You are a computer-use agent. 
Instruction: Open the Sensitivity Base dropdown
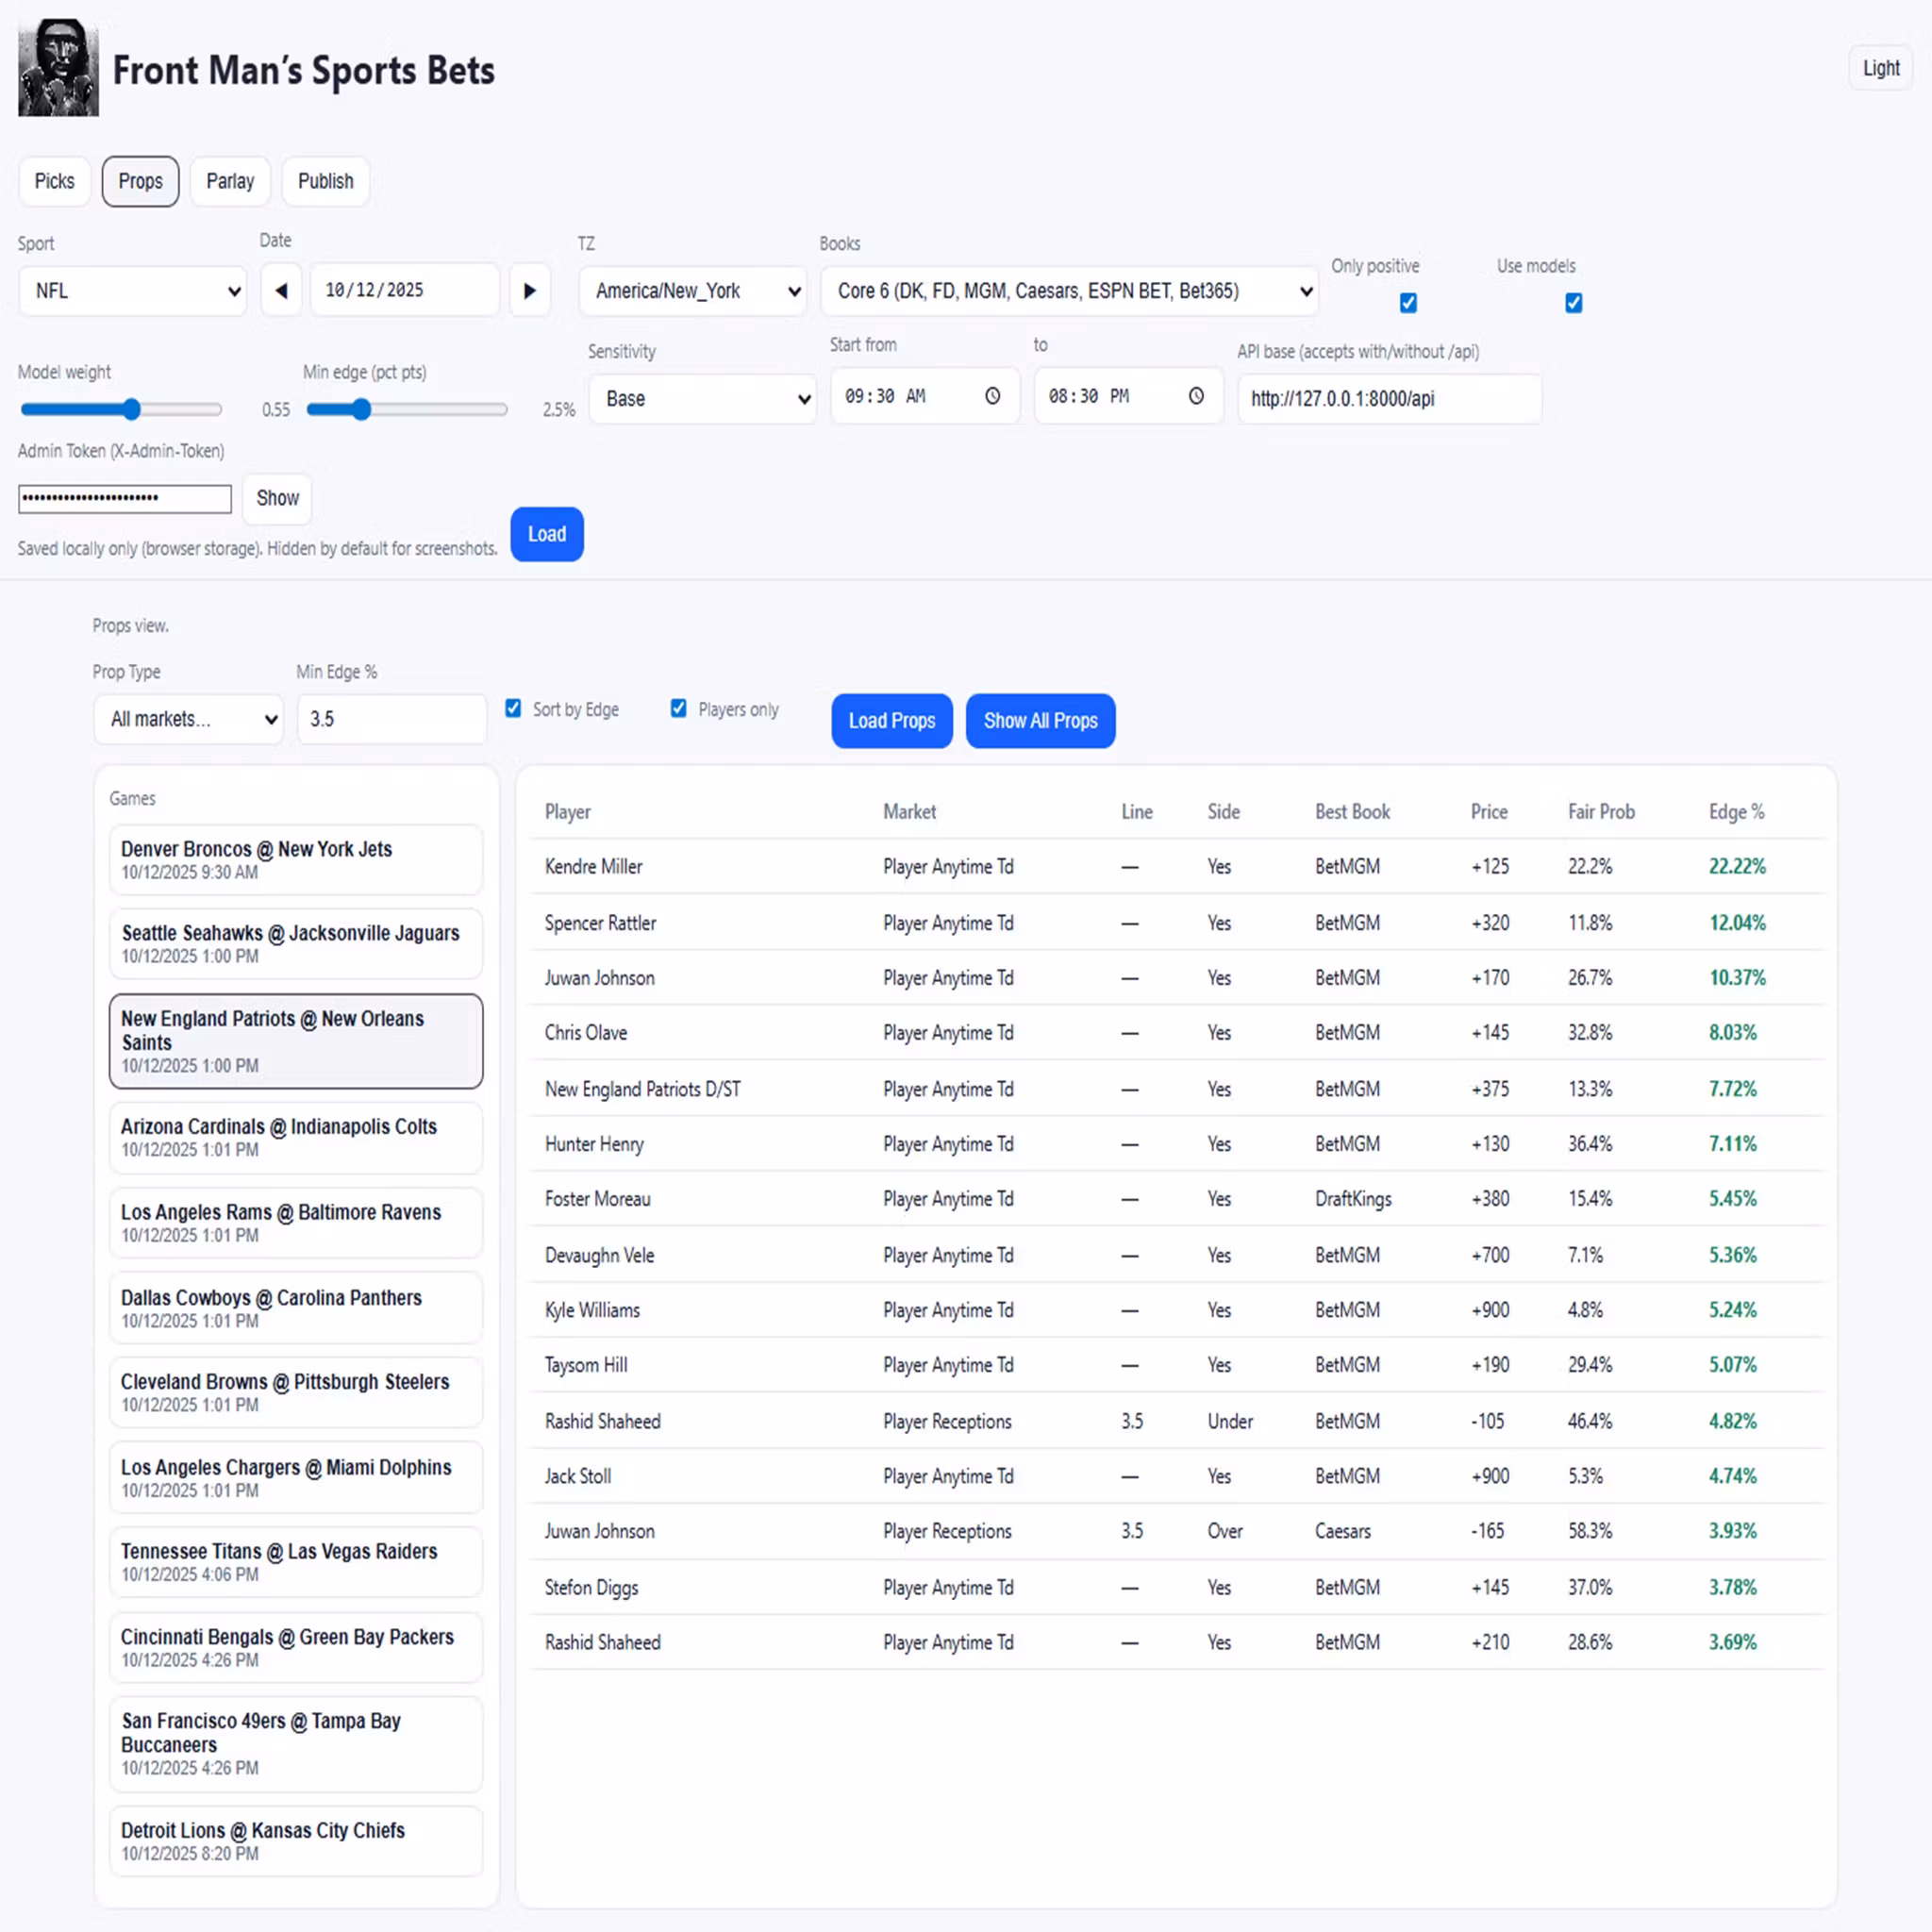pos(702,399)
